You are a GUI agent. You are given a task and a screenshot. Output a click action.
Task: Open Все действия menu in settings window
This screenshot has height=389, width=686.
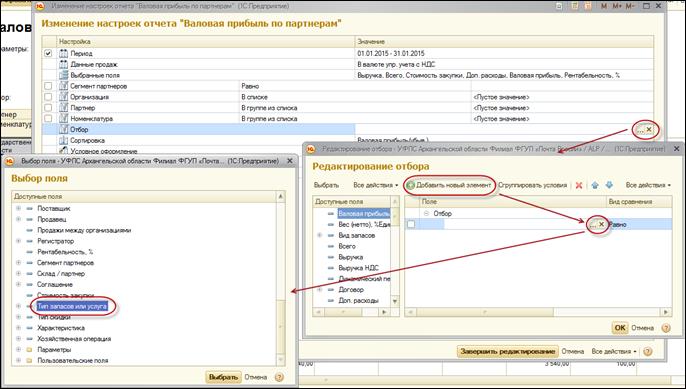point(614,351)
